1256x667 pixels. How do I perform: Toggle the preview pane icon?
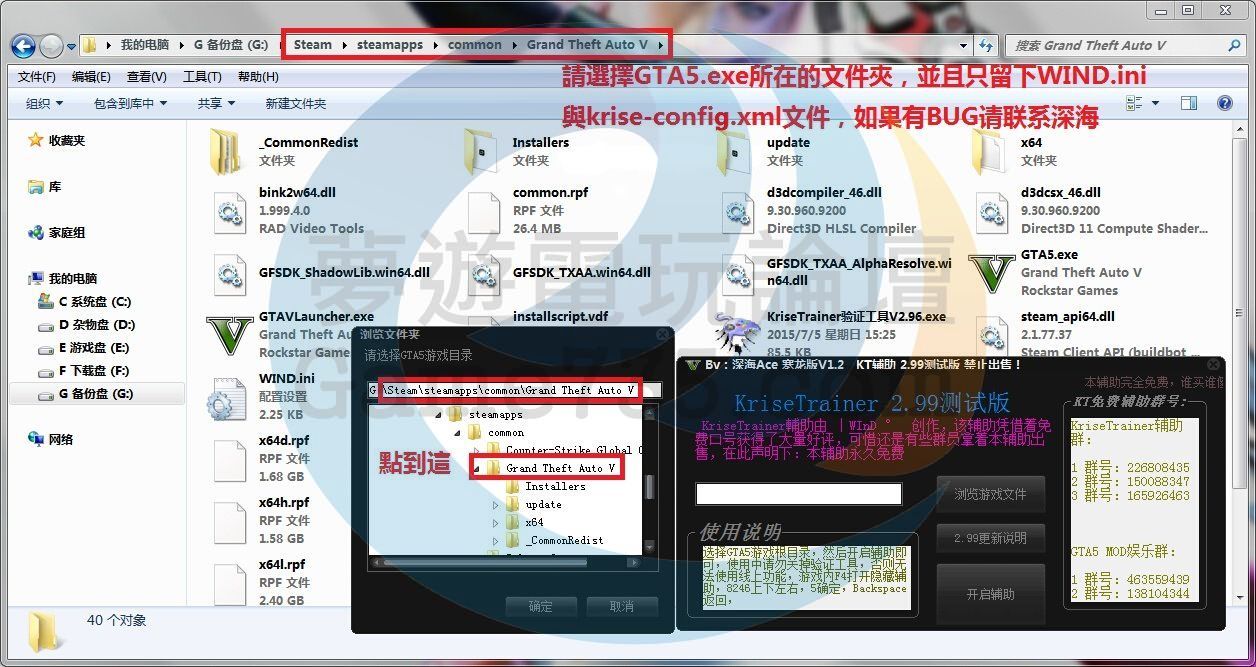click(1189, 103)
